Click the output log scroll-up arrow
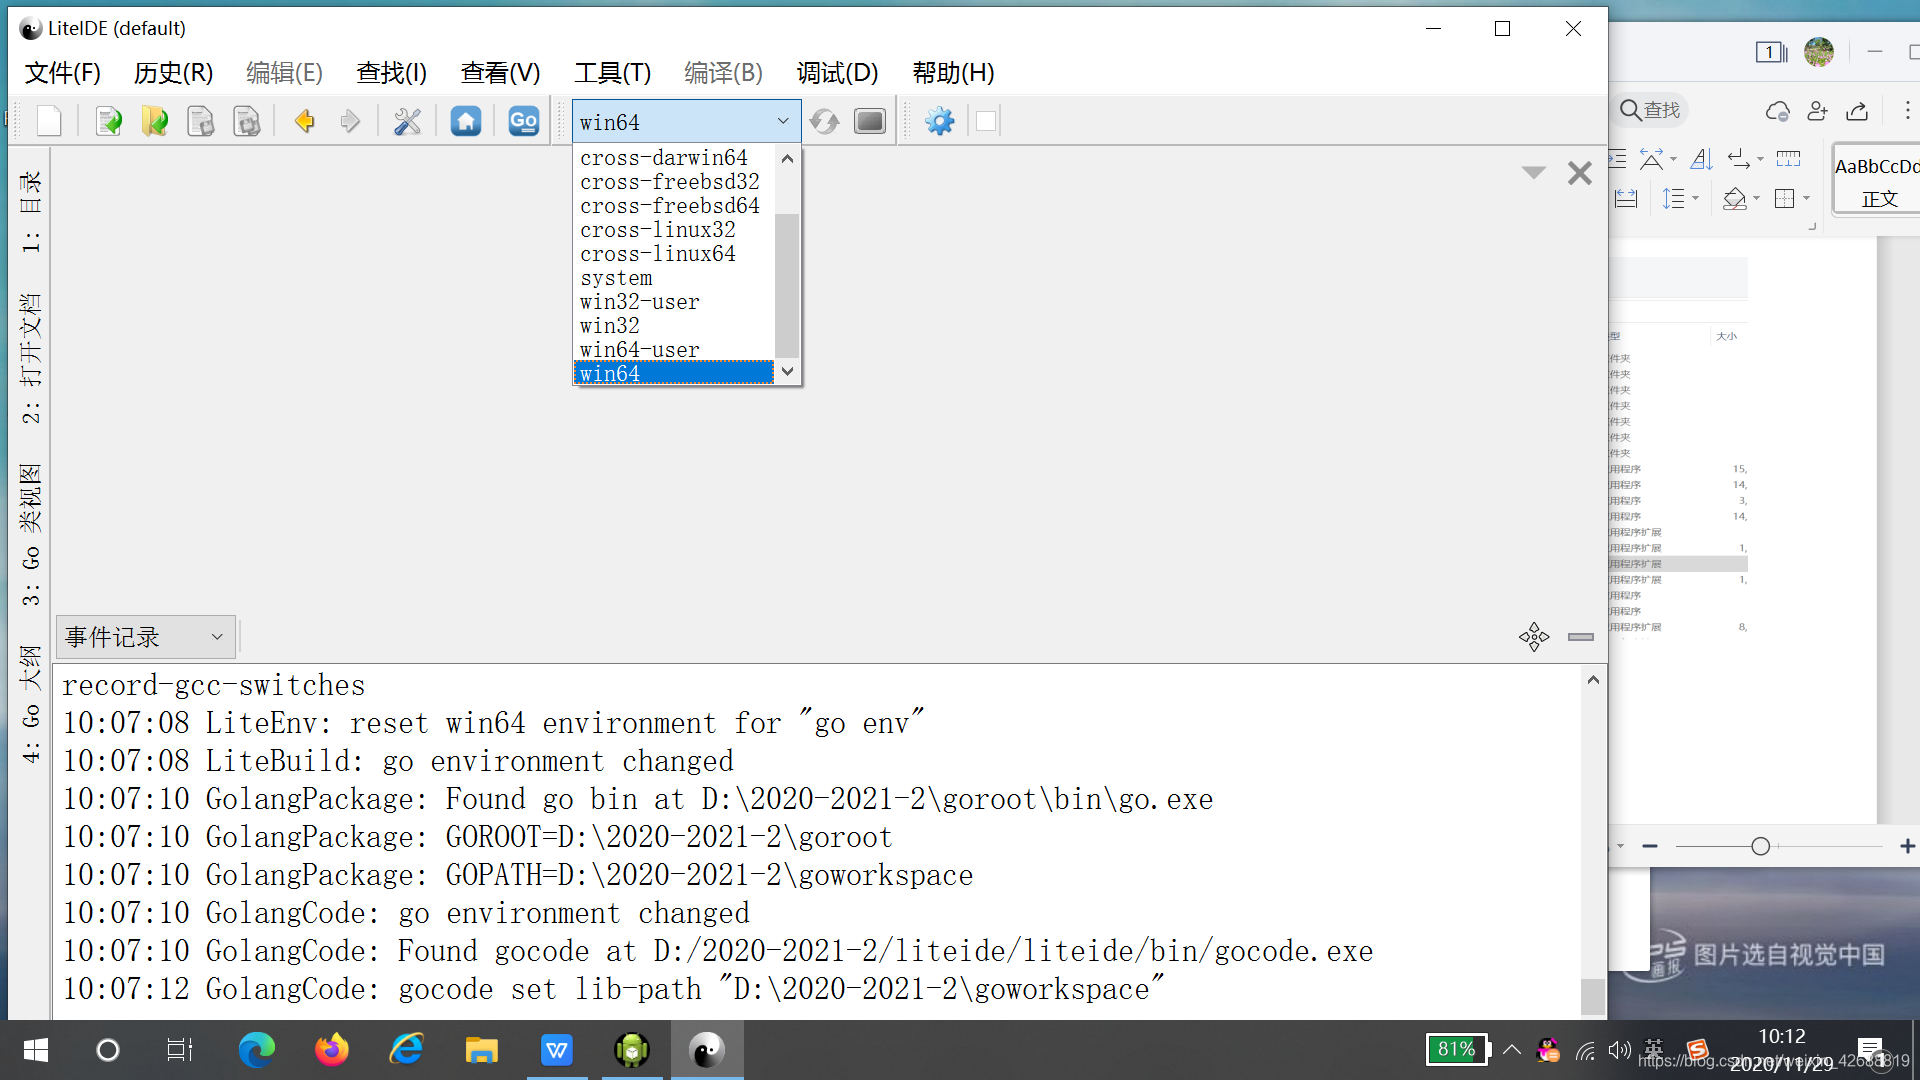This screenshot has width=1920, height=1080. click(x=1593, y=680)
